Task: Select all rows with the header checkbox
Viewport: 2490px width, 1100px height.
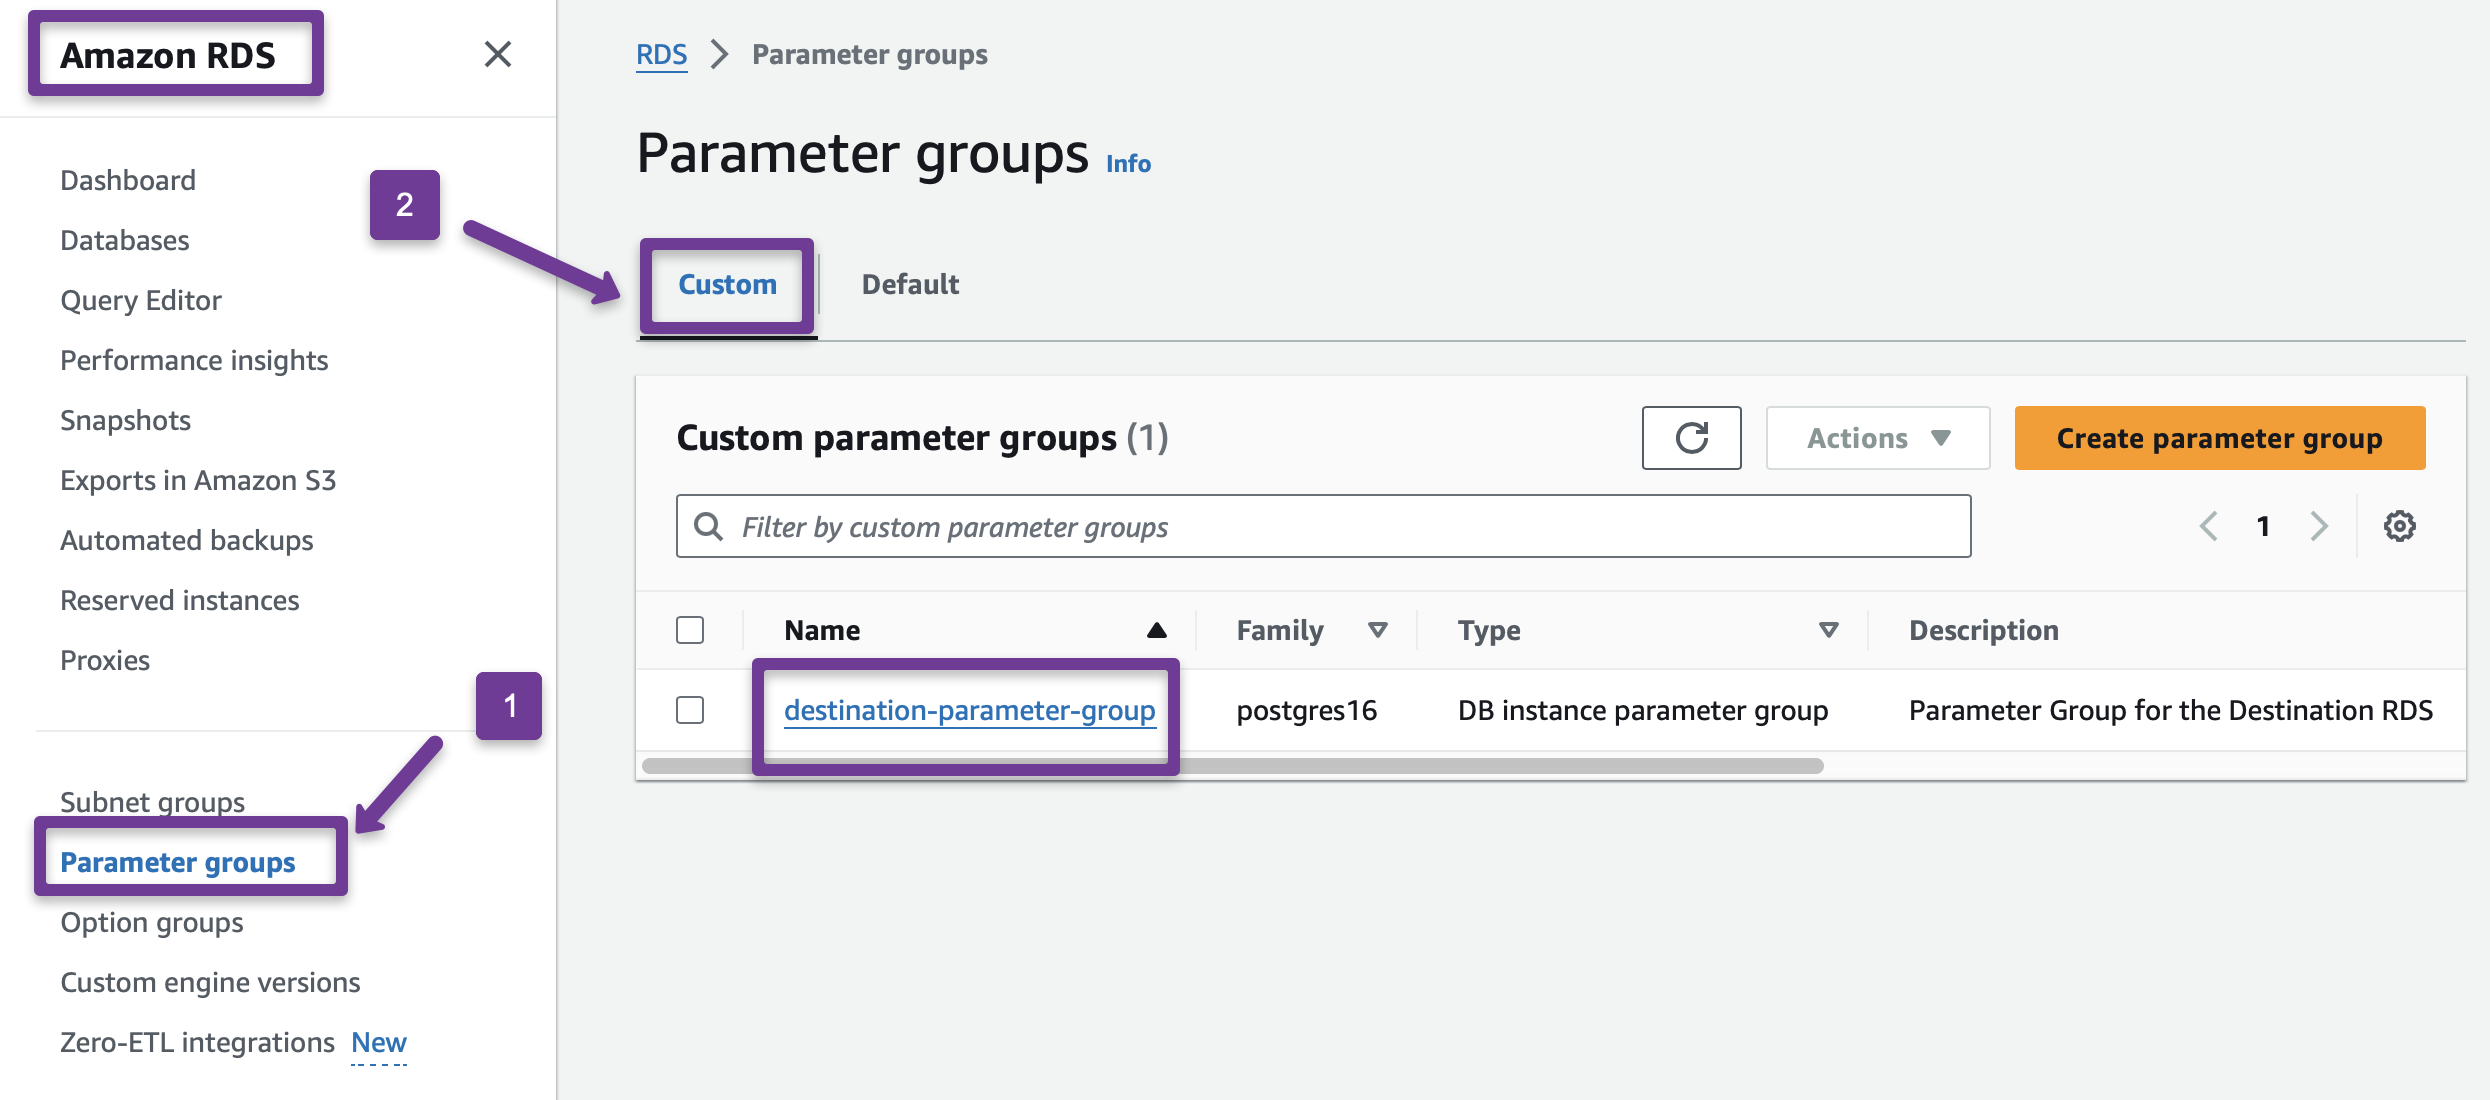Action: point(689,630)
